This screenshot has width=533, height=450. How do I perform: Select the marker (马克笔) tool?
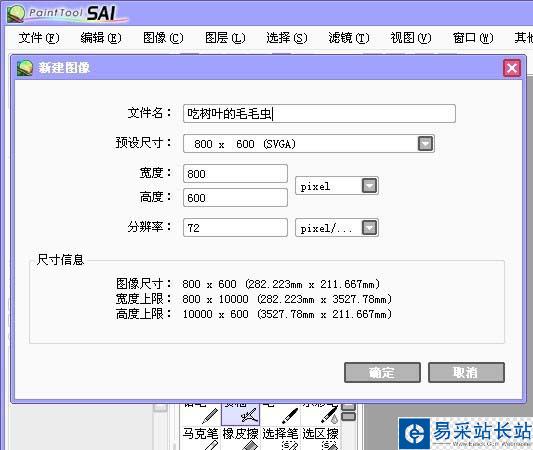pos(201,438)
